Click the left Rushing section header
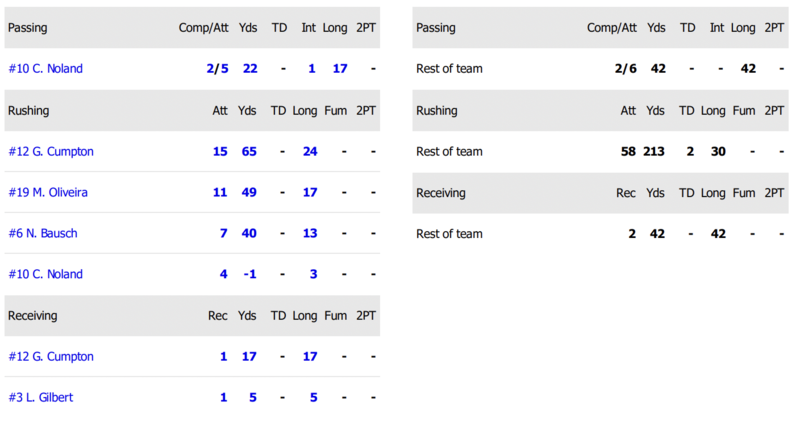Viewport: 800px width, 443px height. click(x=28, y=110)
